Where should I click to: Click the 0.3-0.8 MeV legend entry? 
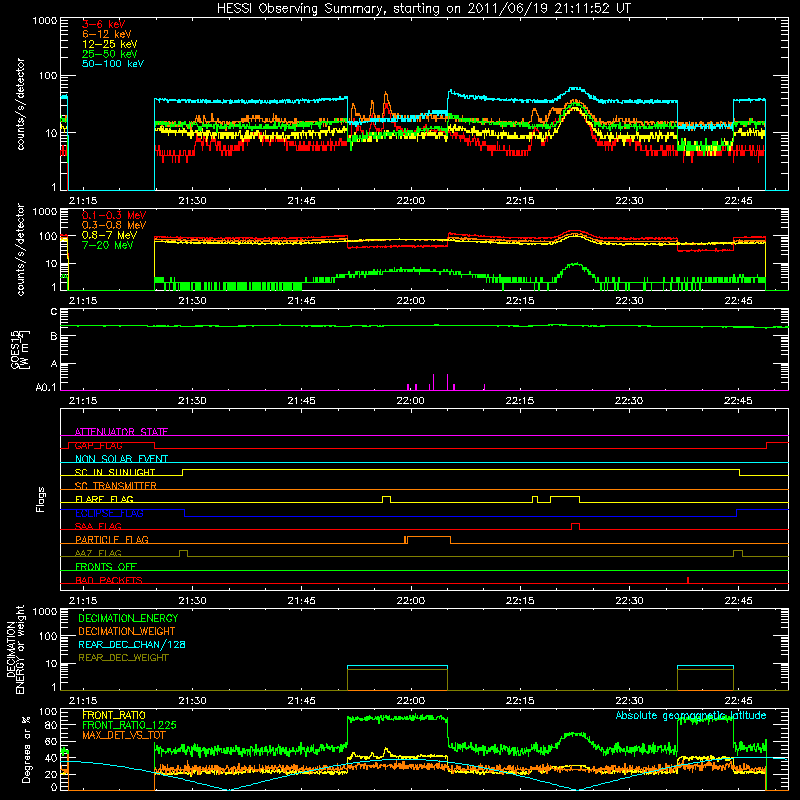(x=114, y=225)
